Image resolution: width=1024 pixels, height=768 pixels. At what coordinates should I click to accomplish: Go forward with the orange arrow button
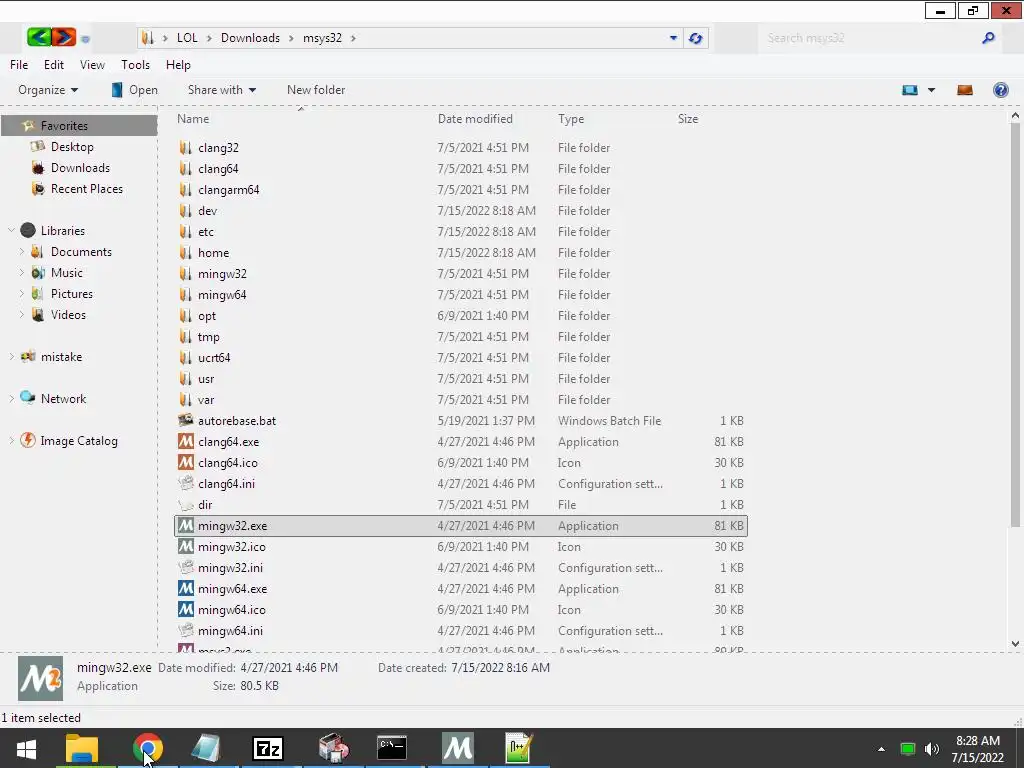point(63,37)
